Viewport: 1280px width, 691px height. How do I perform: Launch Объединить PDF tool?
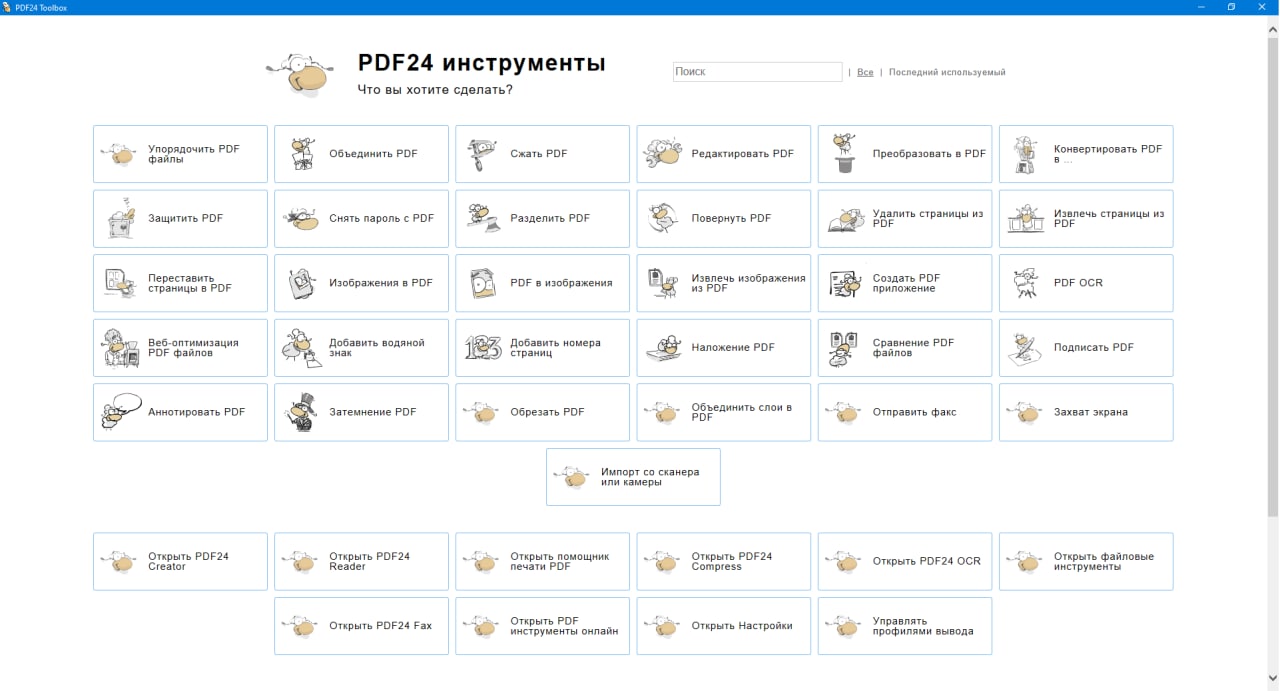click(x=361, y=154)
